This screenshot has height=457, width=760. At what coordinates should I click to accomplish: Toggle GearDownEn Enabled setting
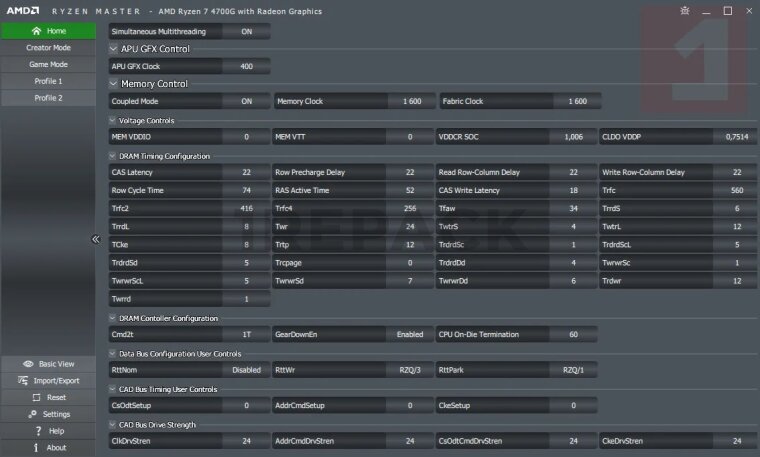pos(409,334)
